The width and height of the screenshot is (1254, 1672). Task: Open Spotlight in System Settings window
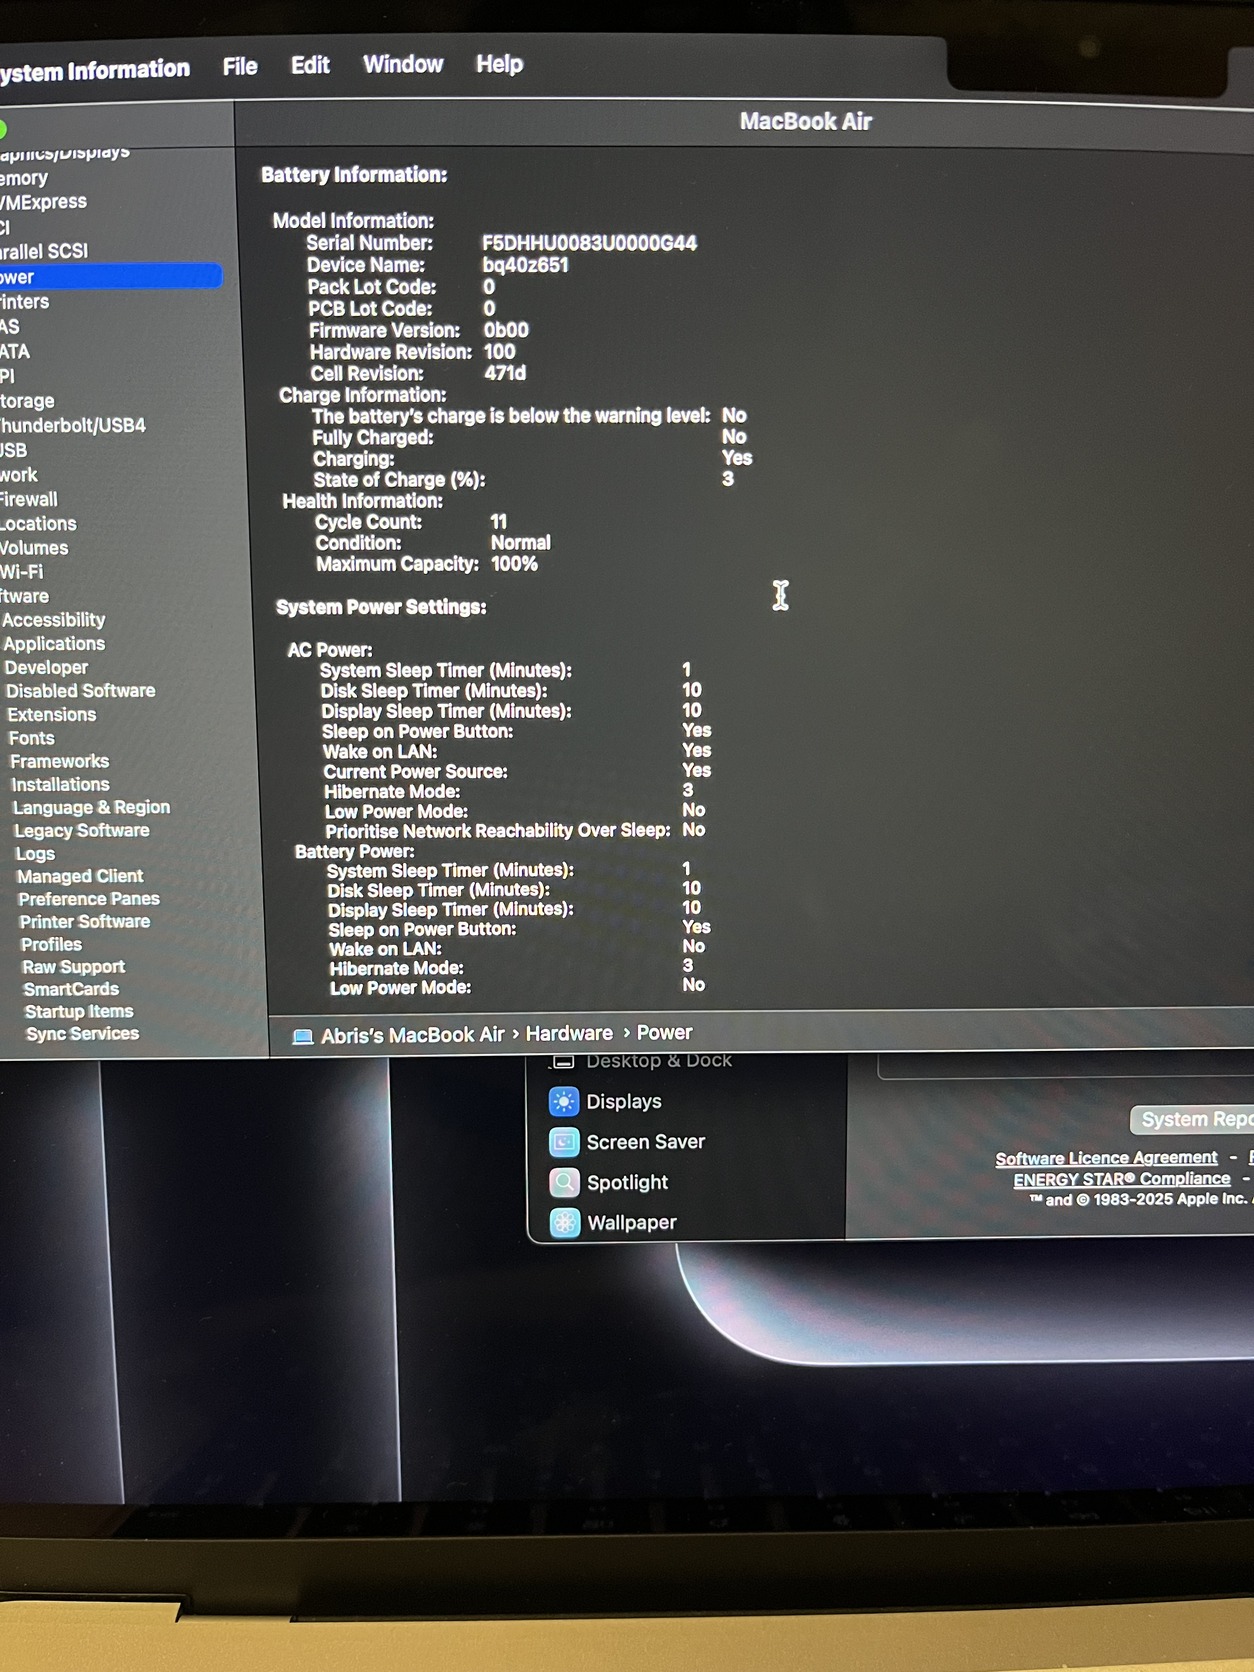(x=608, y=1183)
